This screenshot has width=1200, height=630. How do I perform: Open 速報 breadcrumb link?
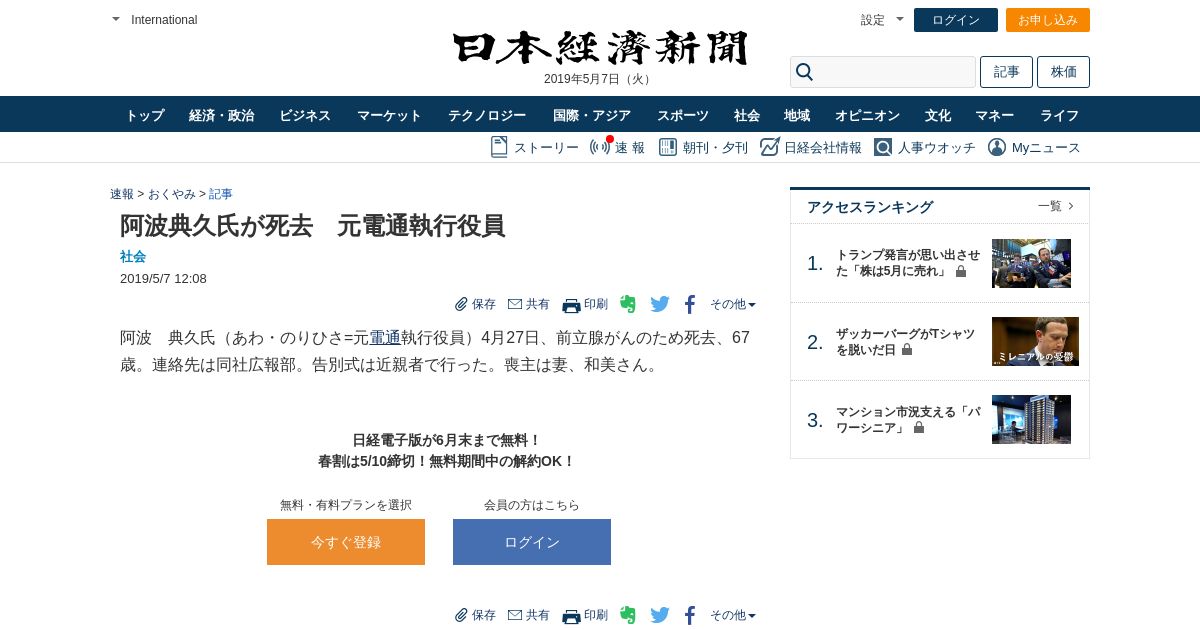click(122, 194)
